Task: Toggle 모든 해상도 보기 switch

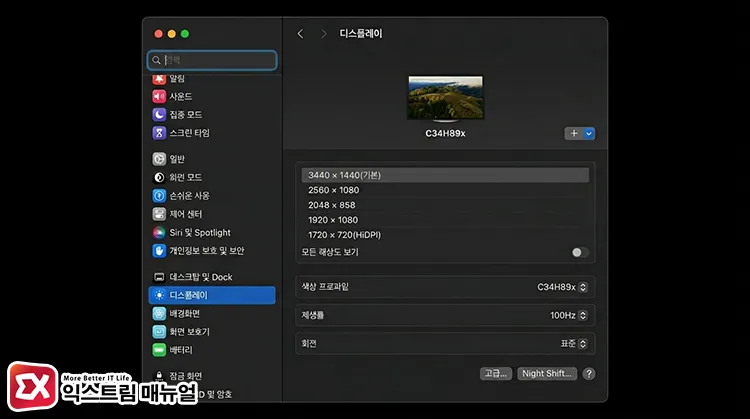Action: [580, 252]
